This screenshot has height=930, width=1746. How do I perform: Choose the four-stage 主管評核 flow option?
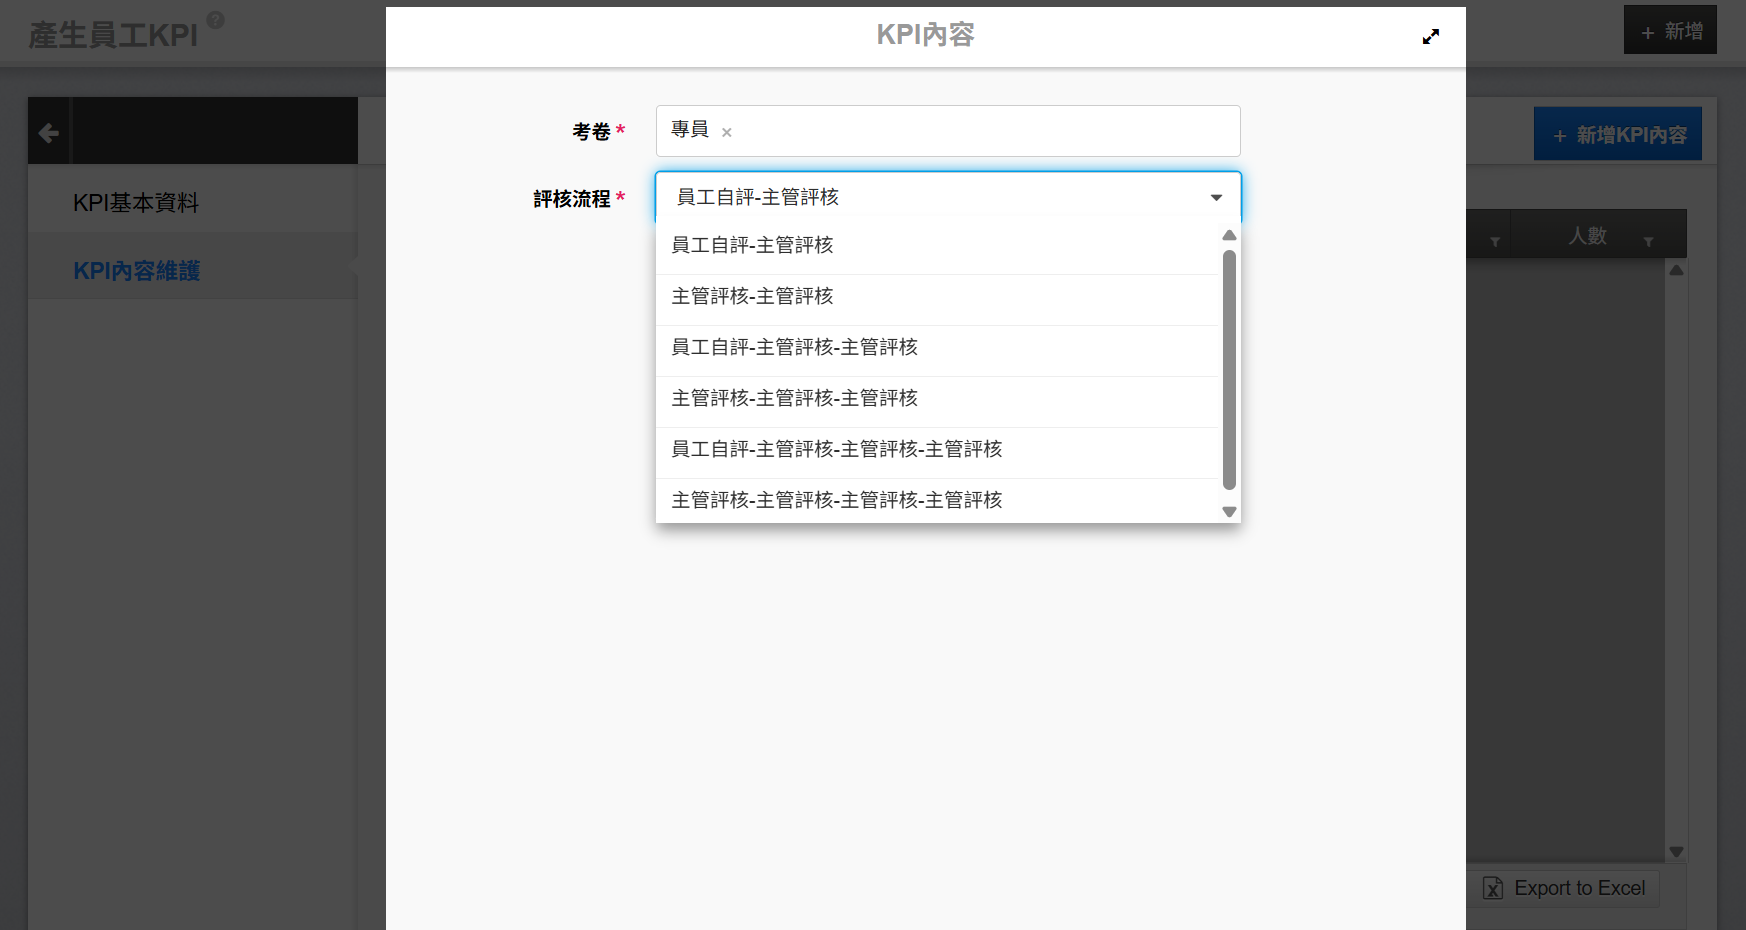coord(836,500)
